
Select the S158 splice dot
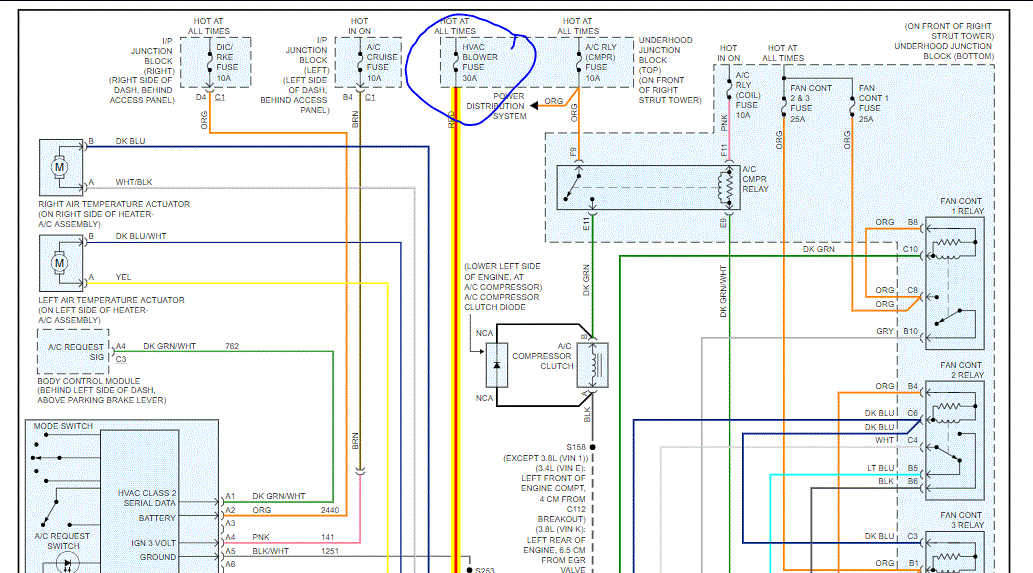pyautogui.click(x=592, y=447)
